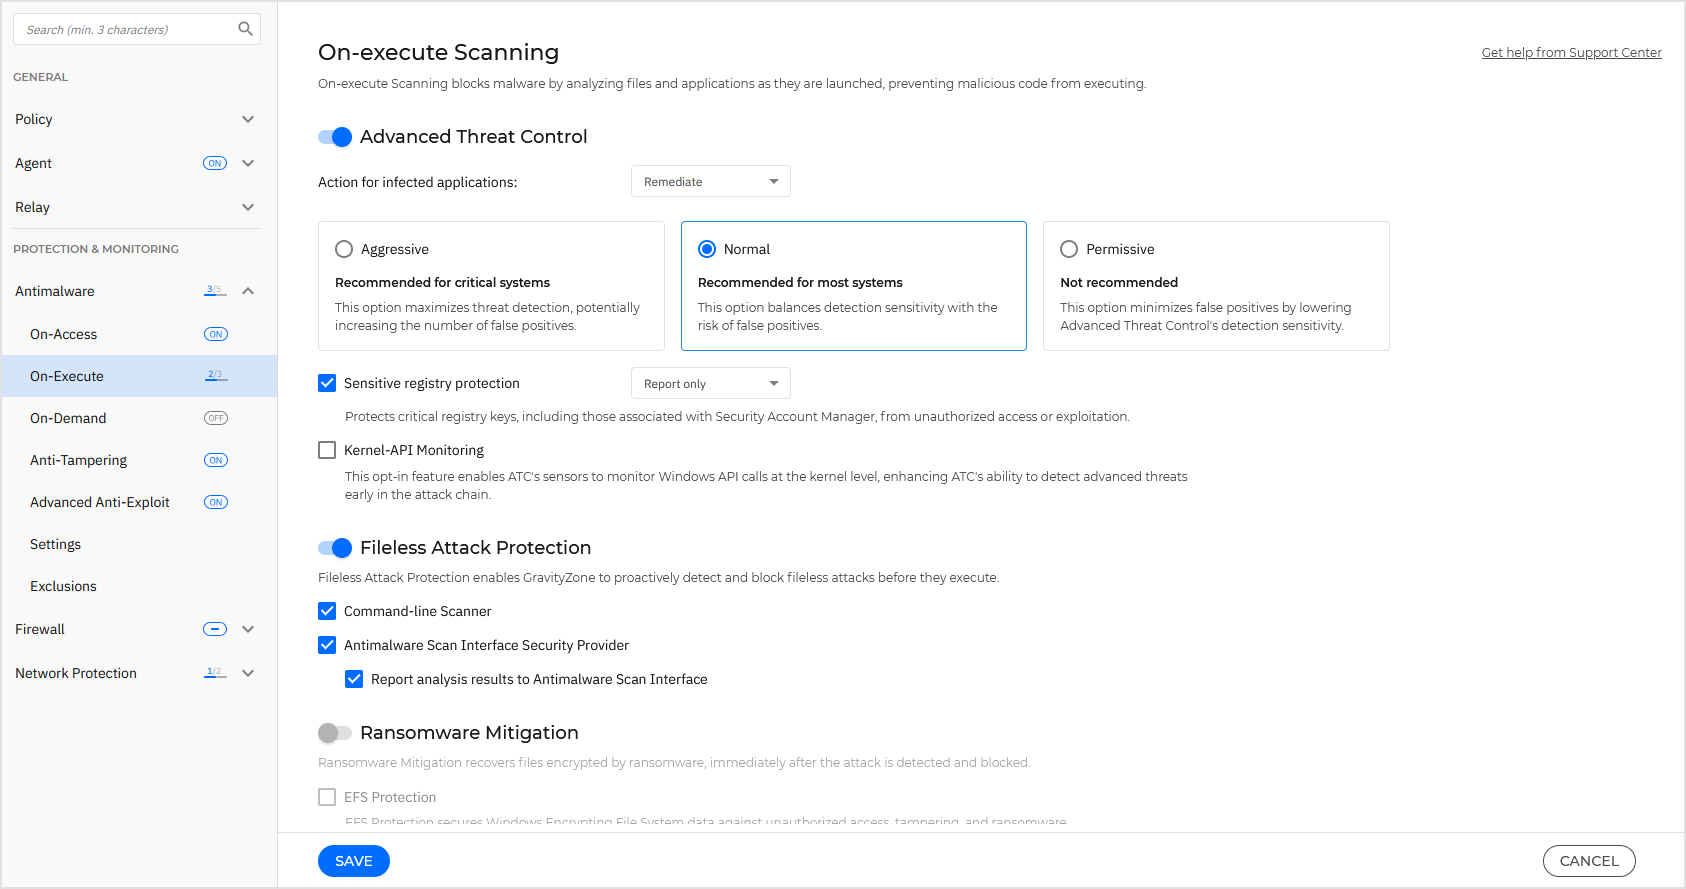This screenshot has width=1686, height=889.
Task: Open Get help from Support Center link
Action: pos(1571,52)
